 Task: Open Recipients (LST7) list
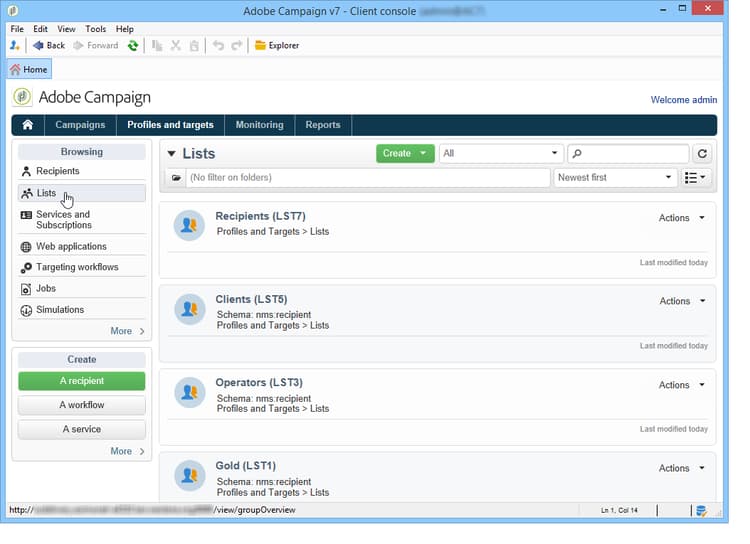point(260,216)
